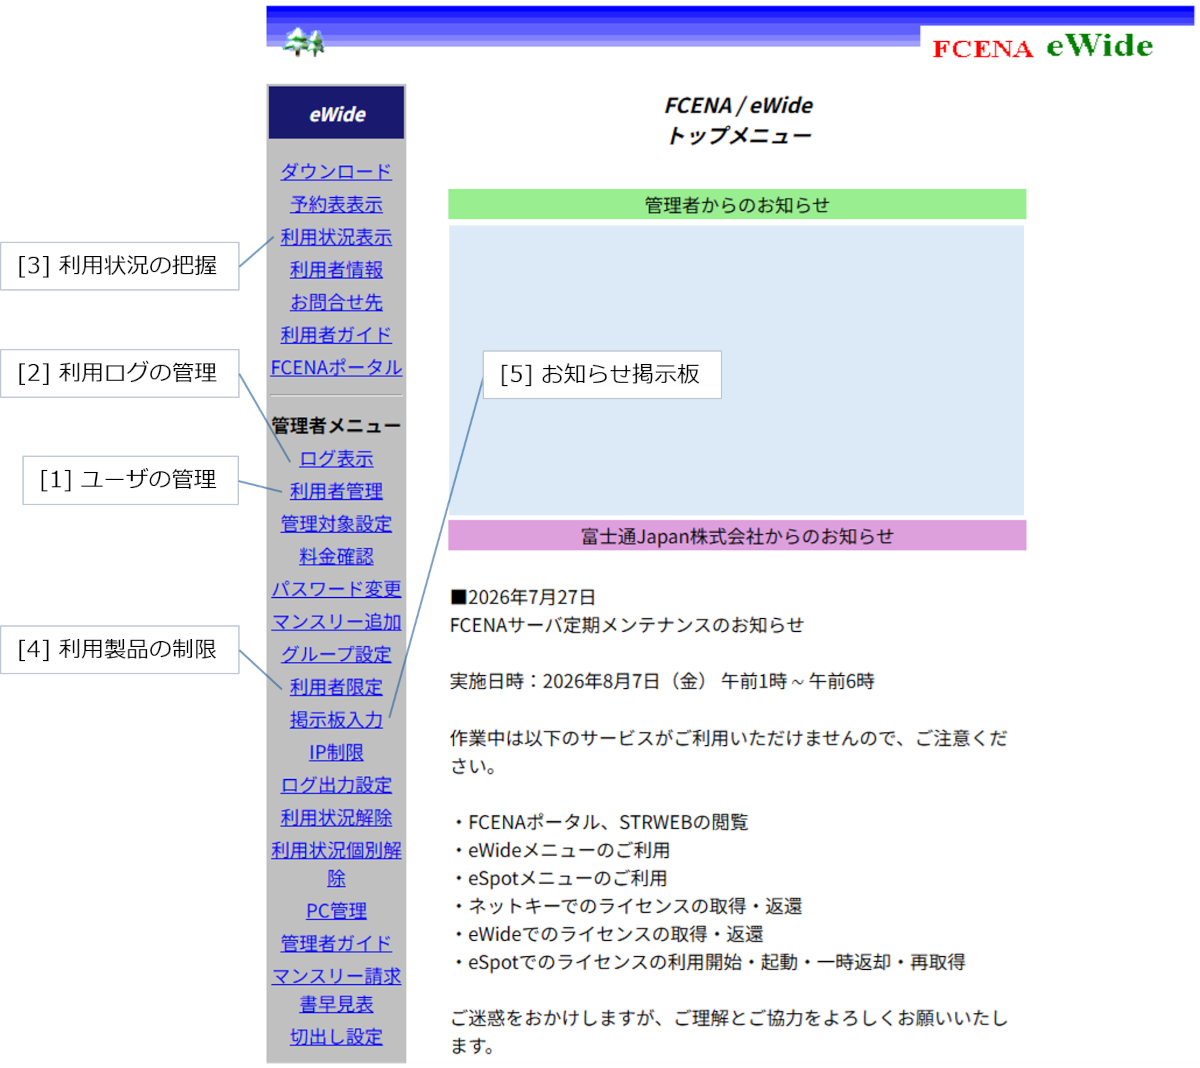
Task: Open the 料金確認 link
Action: point(336,556)
